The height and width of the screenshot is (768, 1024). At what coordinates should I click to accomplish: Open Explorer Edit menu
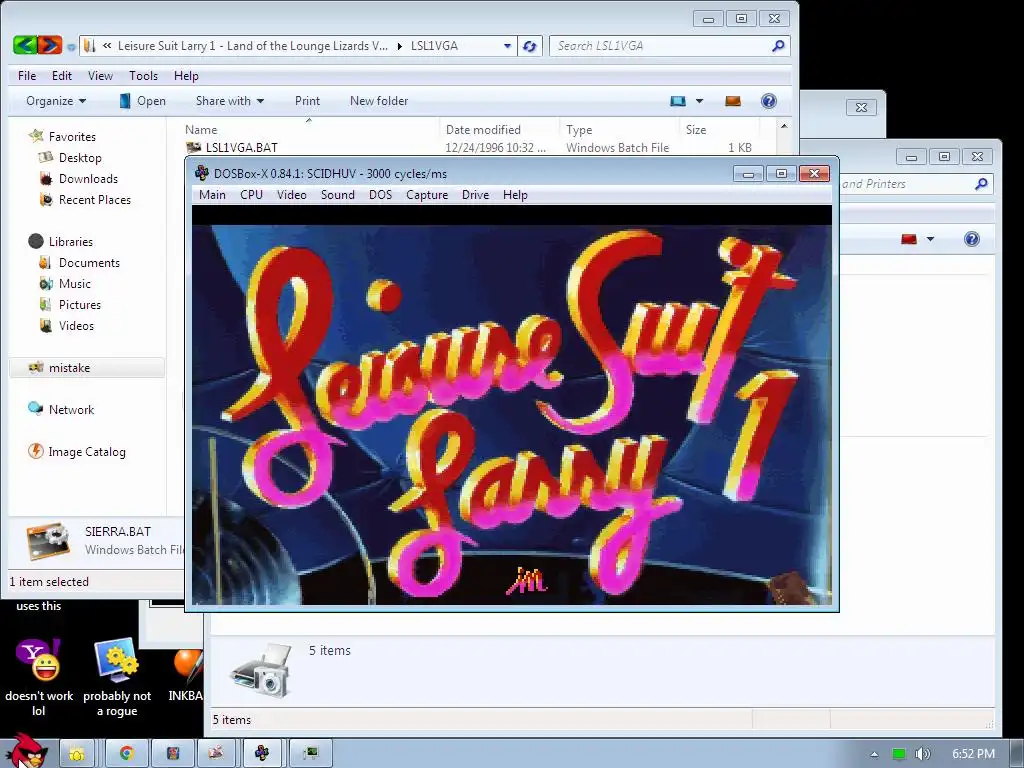(x=62, y=76)
